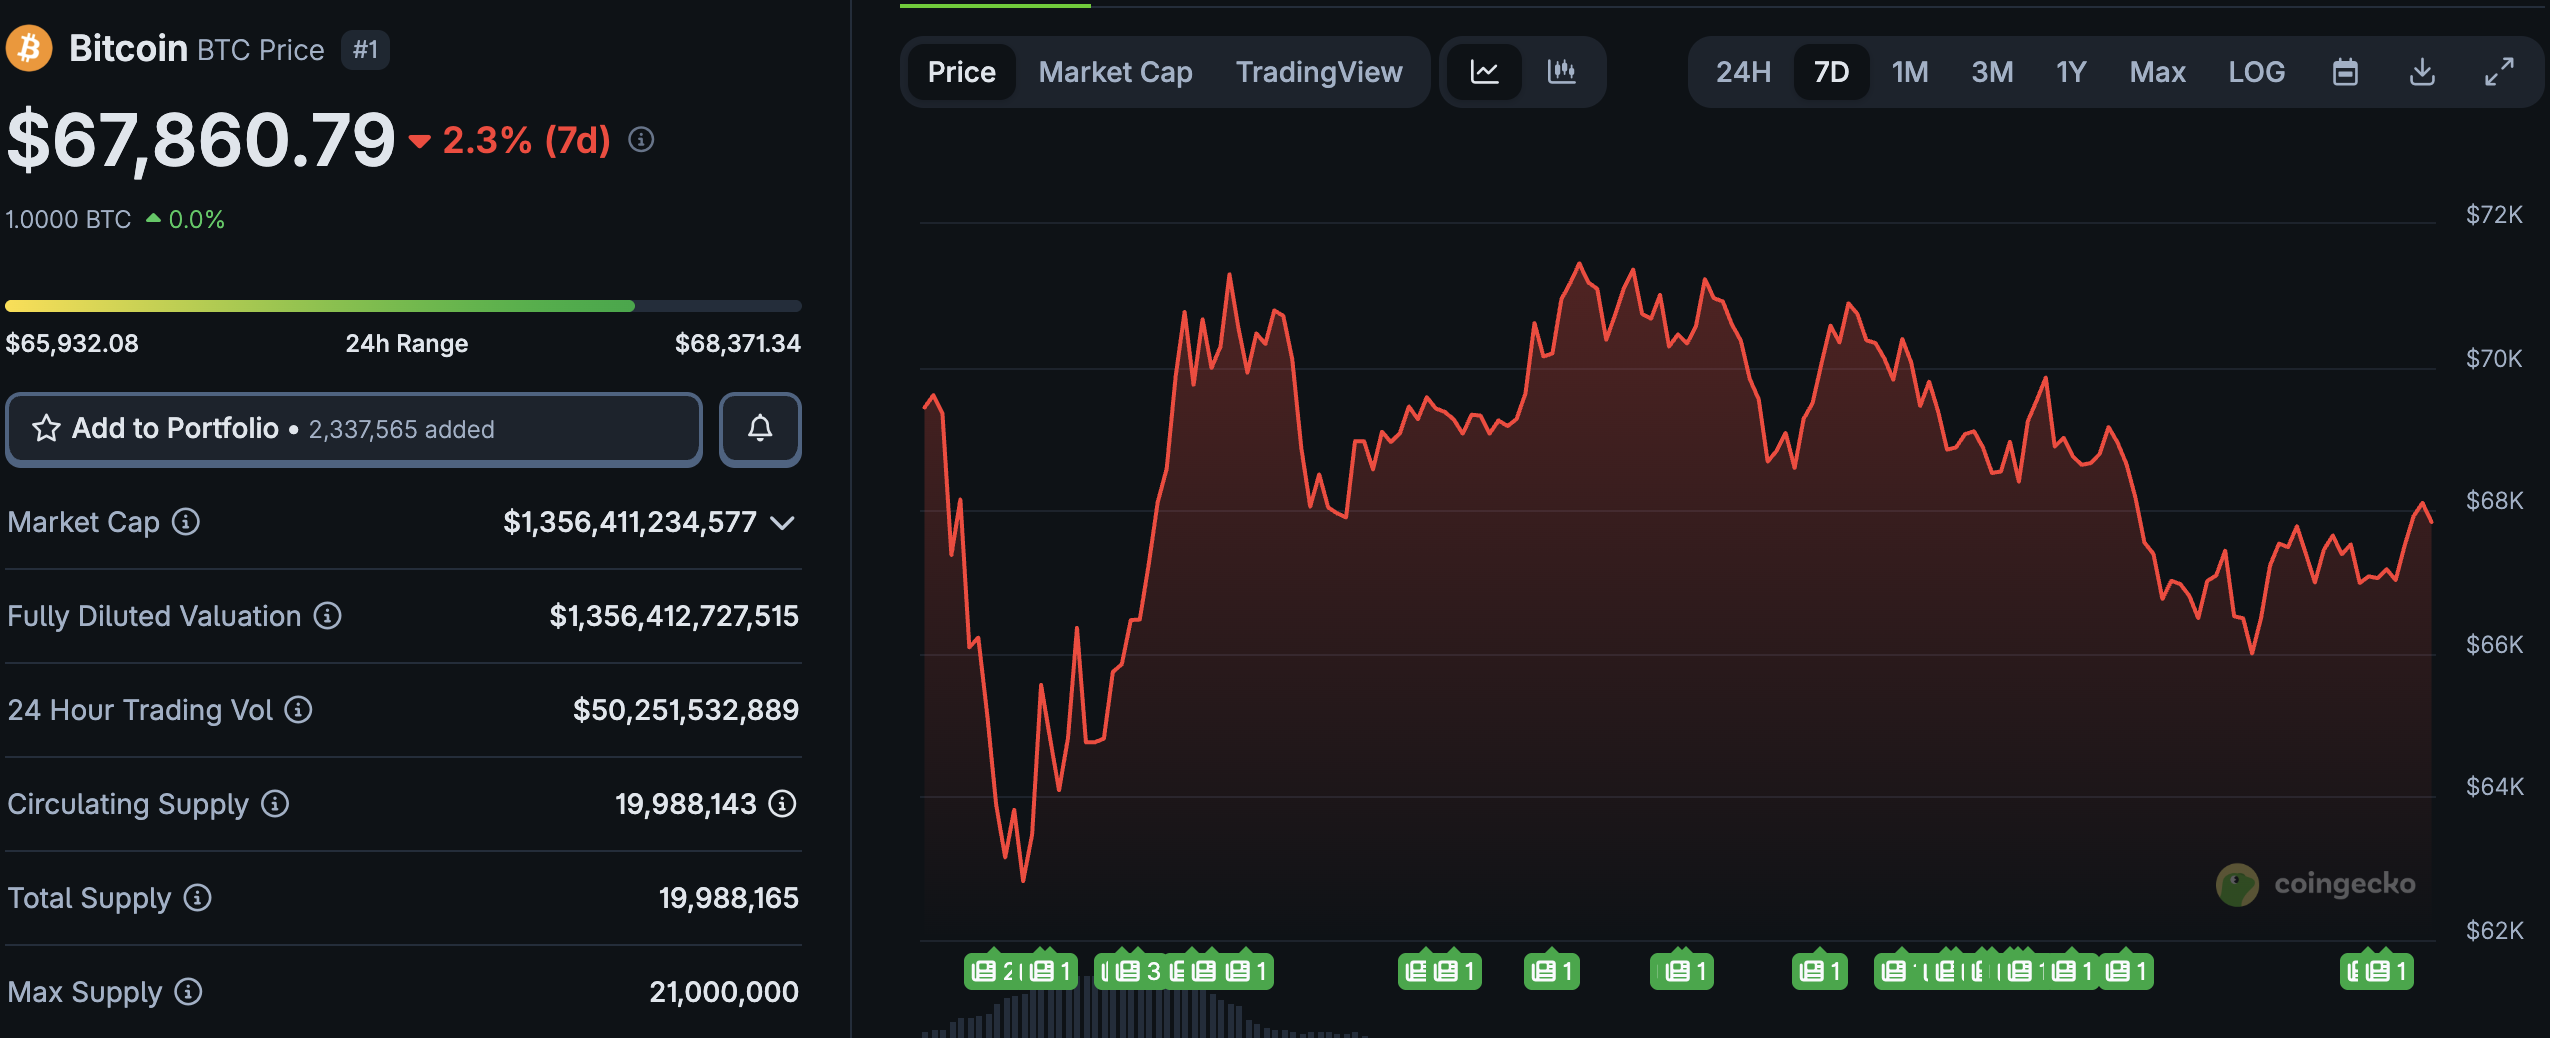Click the red Bitcoin price chart area

coord(1677,600)
